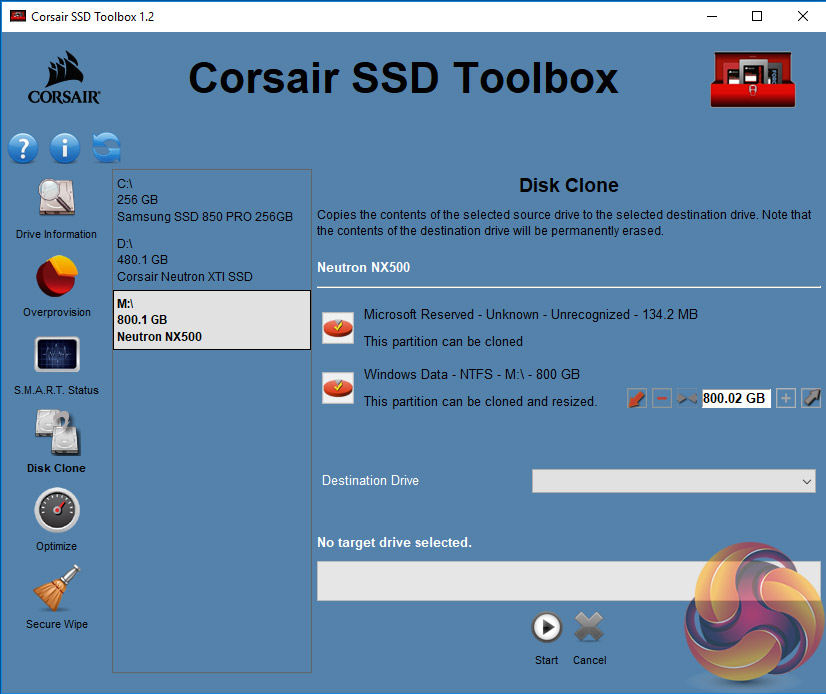Image resolution: width=826 pixels, height=694 pixels.
Task: Open the blue info icon
Action: tap(65, 148)
